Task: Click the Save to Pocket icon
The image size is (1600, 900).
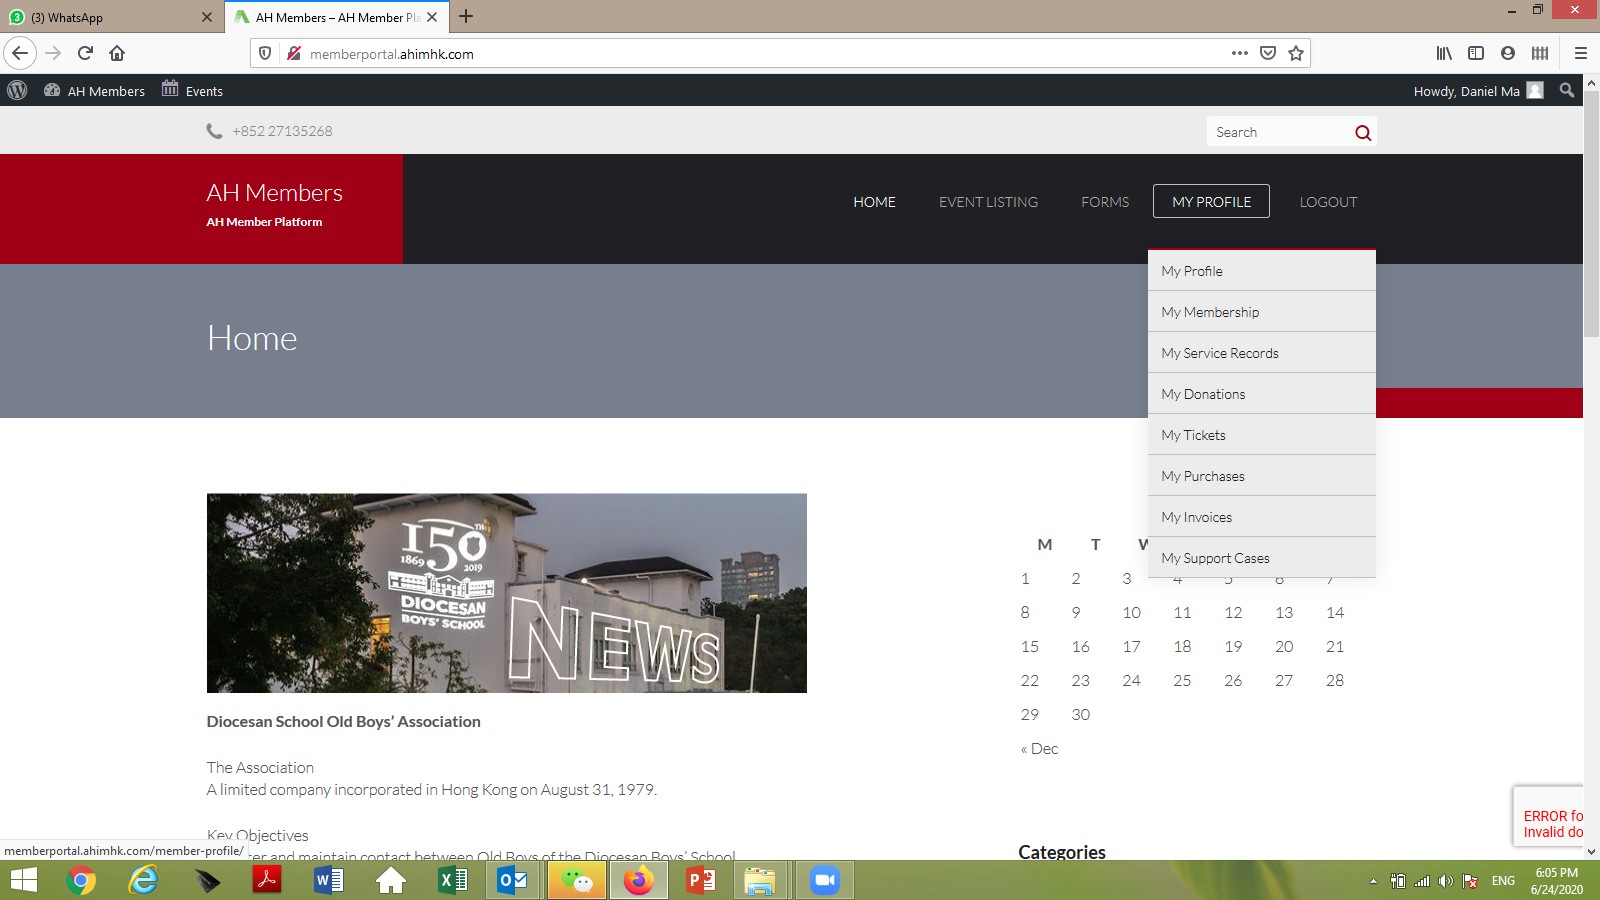Action: pyautogui.click(x=1268, y=53)
